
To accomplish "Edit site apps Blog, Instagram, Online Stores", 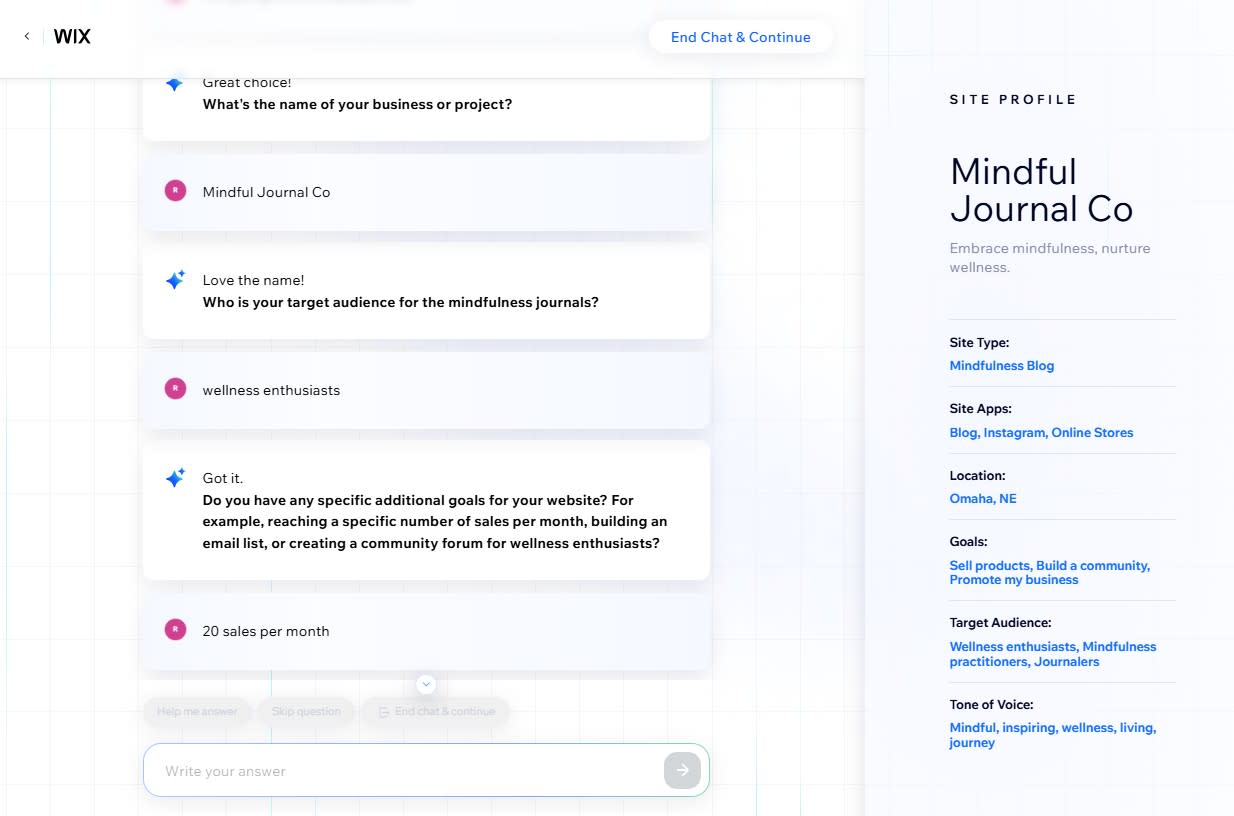I will point(1041,433).
